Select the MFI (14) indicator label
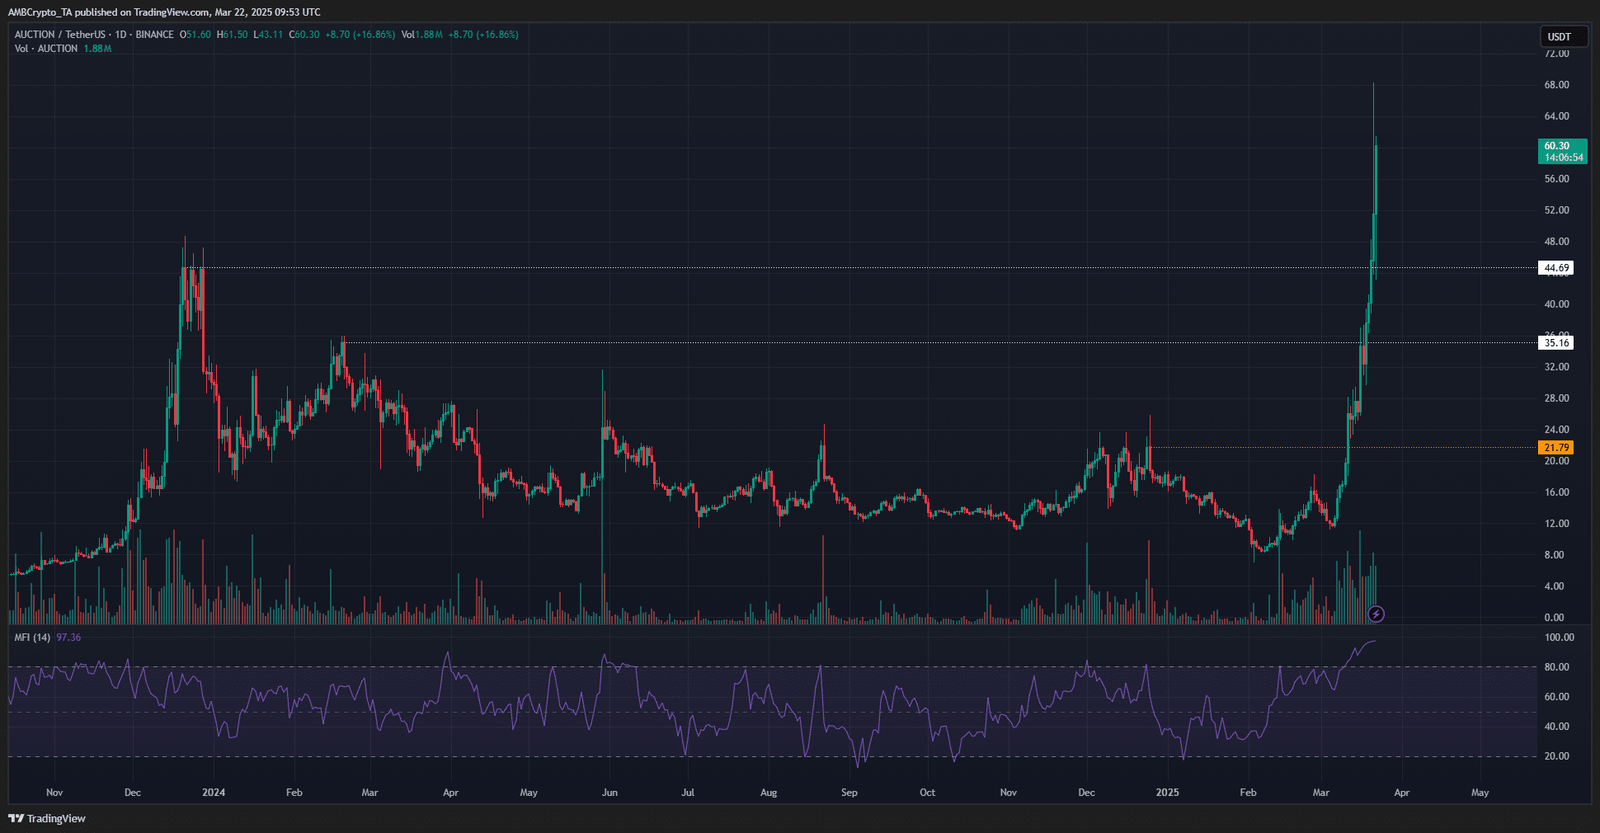Viewport: 1600px width, 833px height. tap(32, 637)
